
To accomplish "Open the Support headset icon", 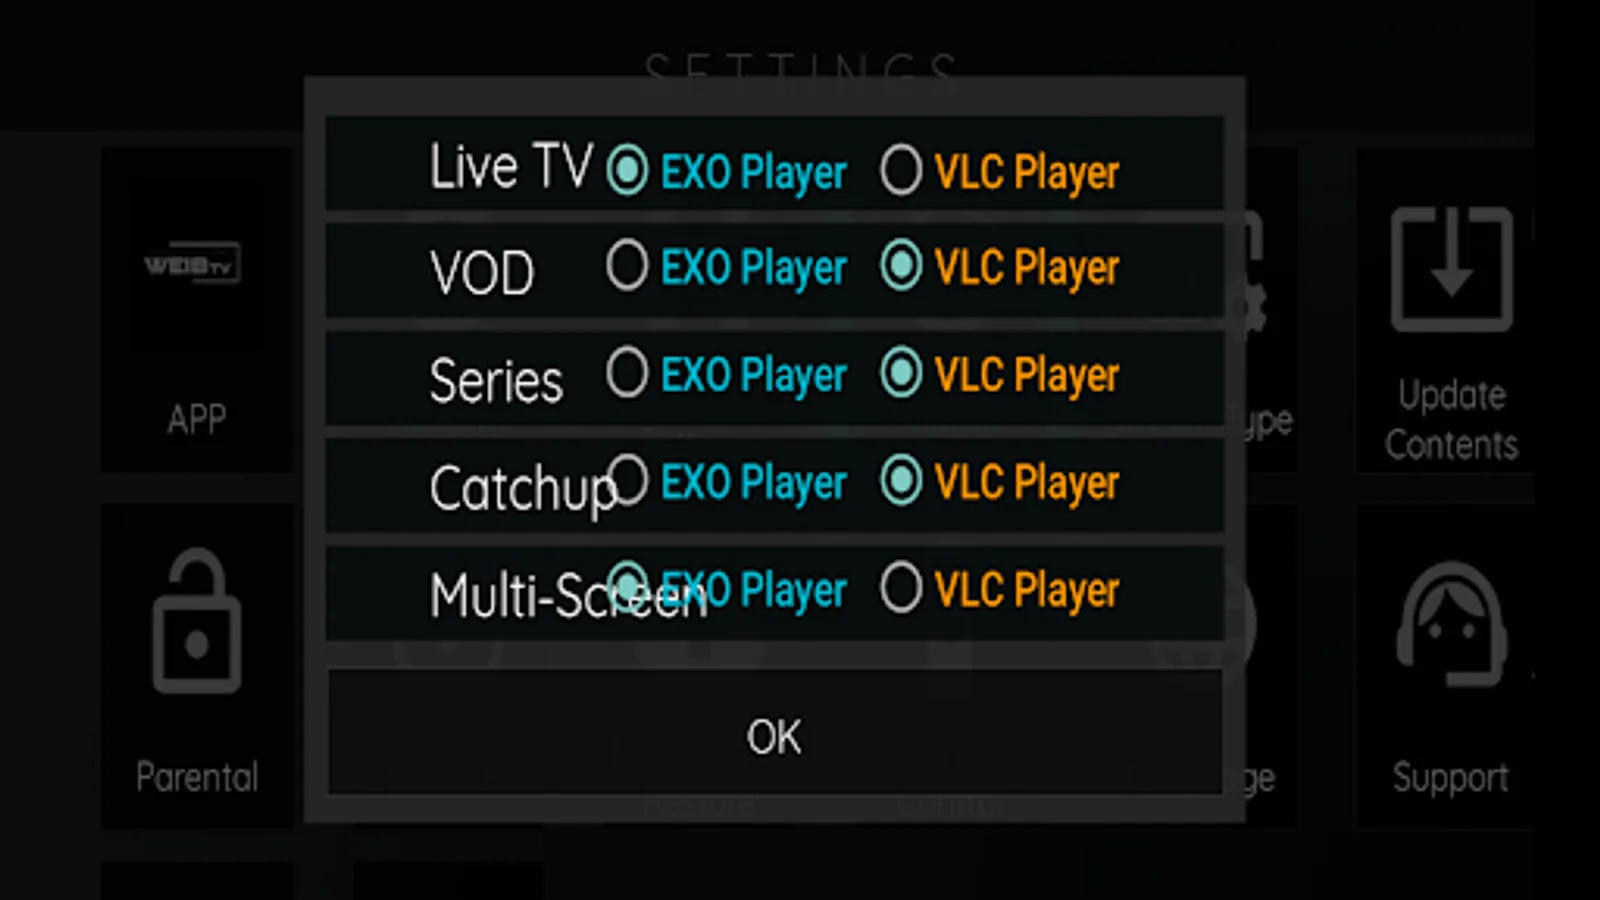I will pos(1451,624).
